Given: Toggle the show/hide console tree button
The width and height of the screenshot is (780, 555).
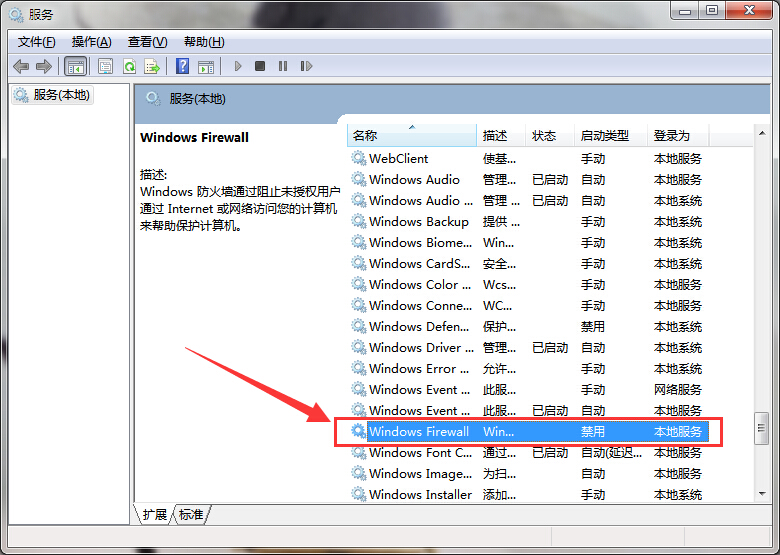Looking at the screenshot, I should tap(74, 66).
